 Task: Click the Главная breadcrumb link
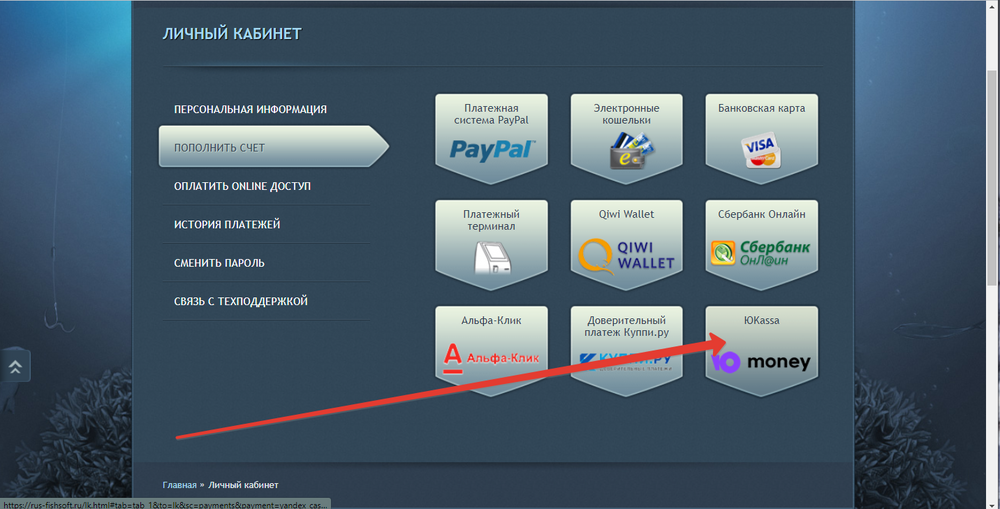[180, 485]
